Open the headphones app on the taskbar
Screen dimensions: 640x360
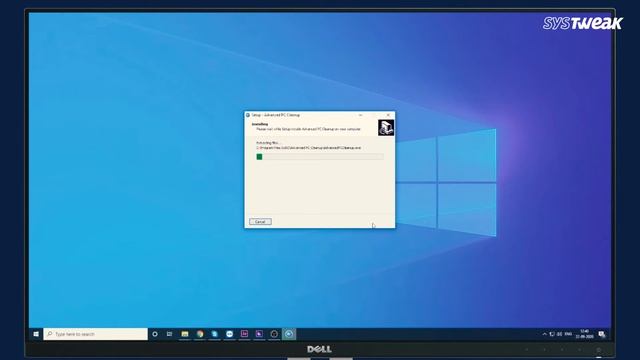pos(274,334)
